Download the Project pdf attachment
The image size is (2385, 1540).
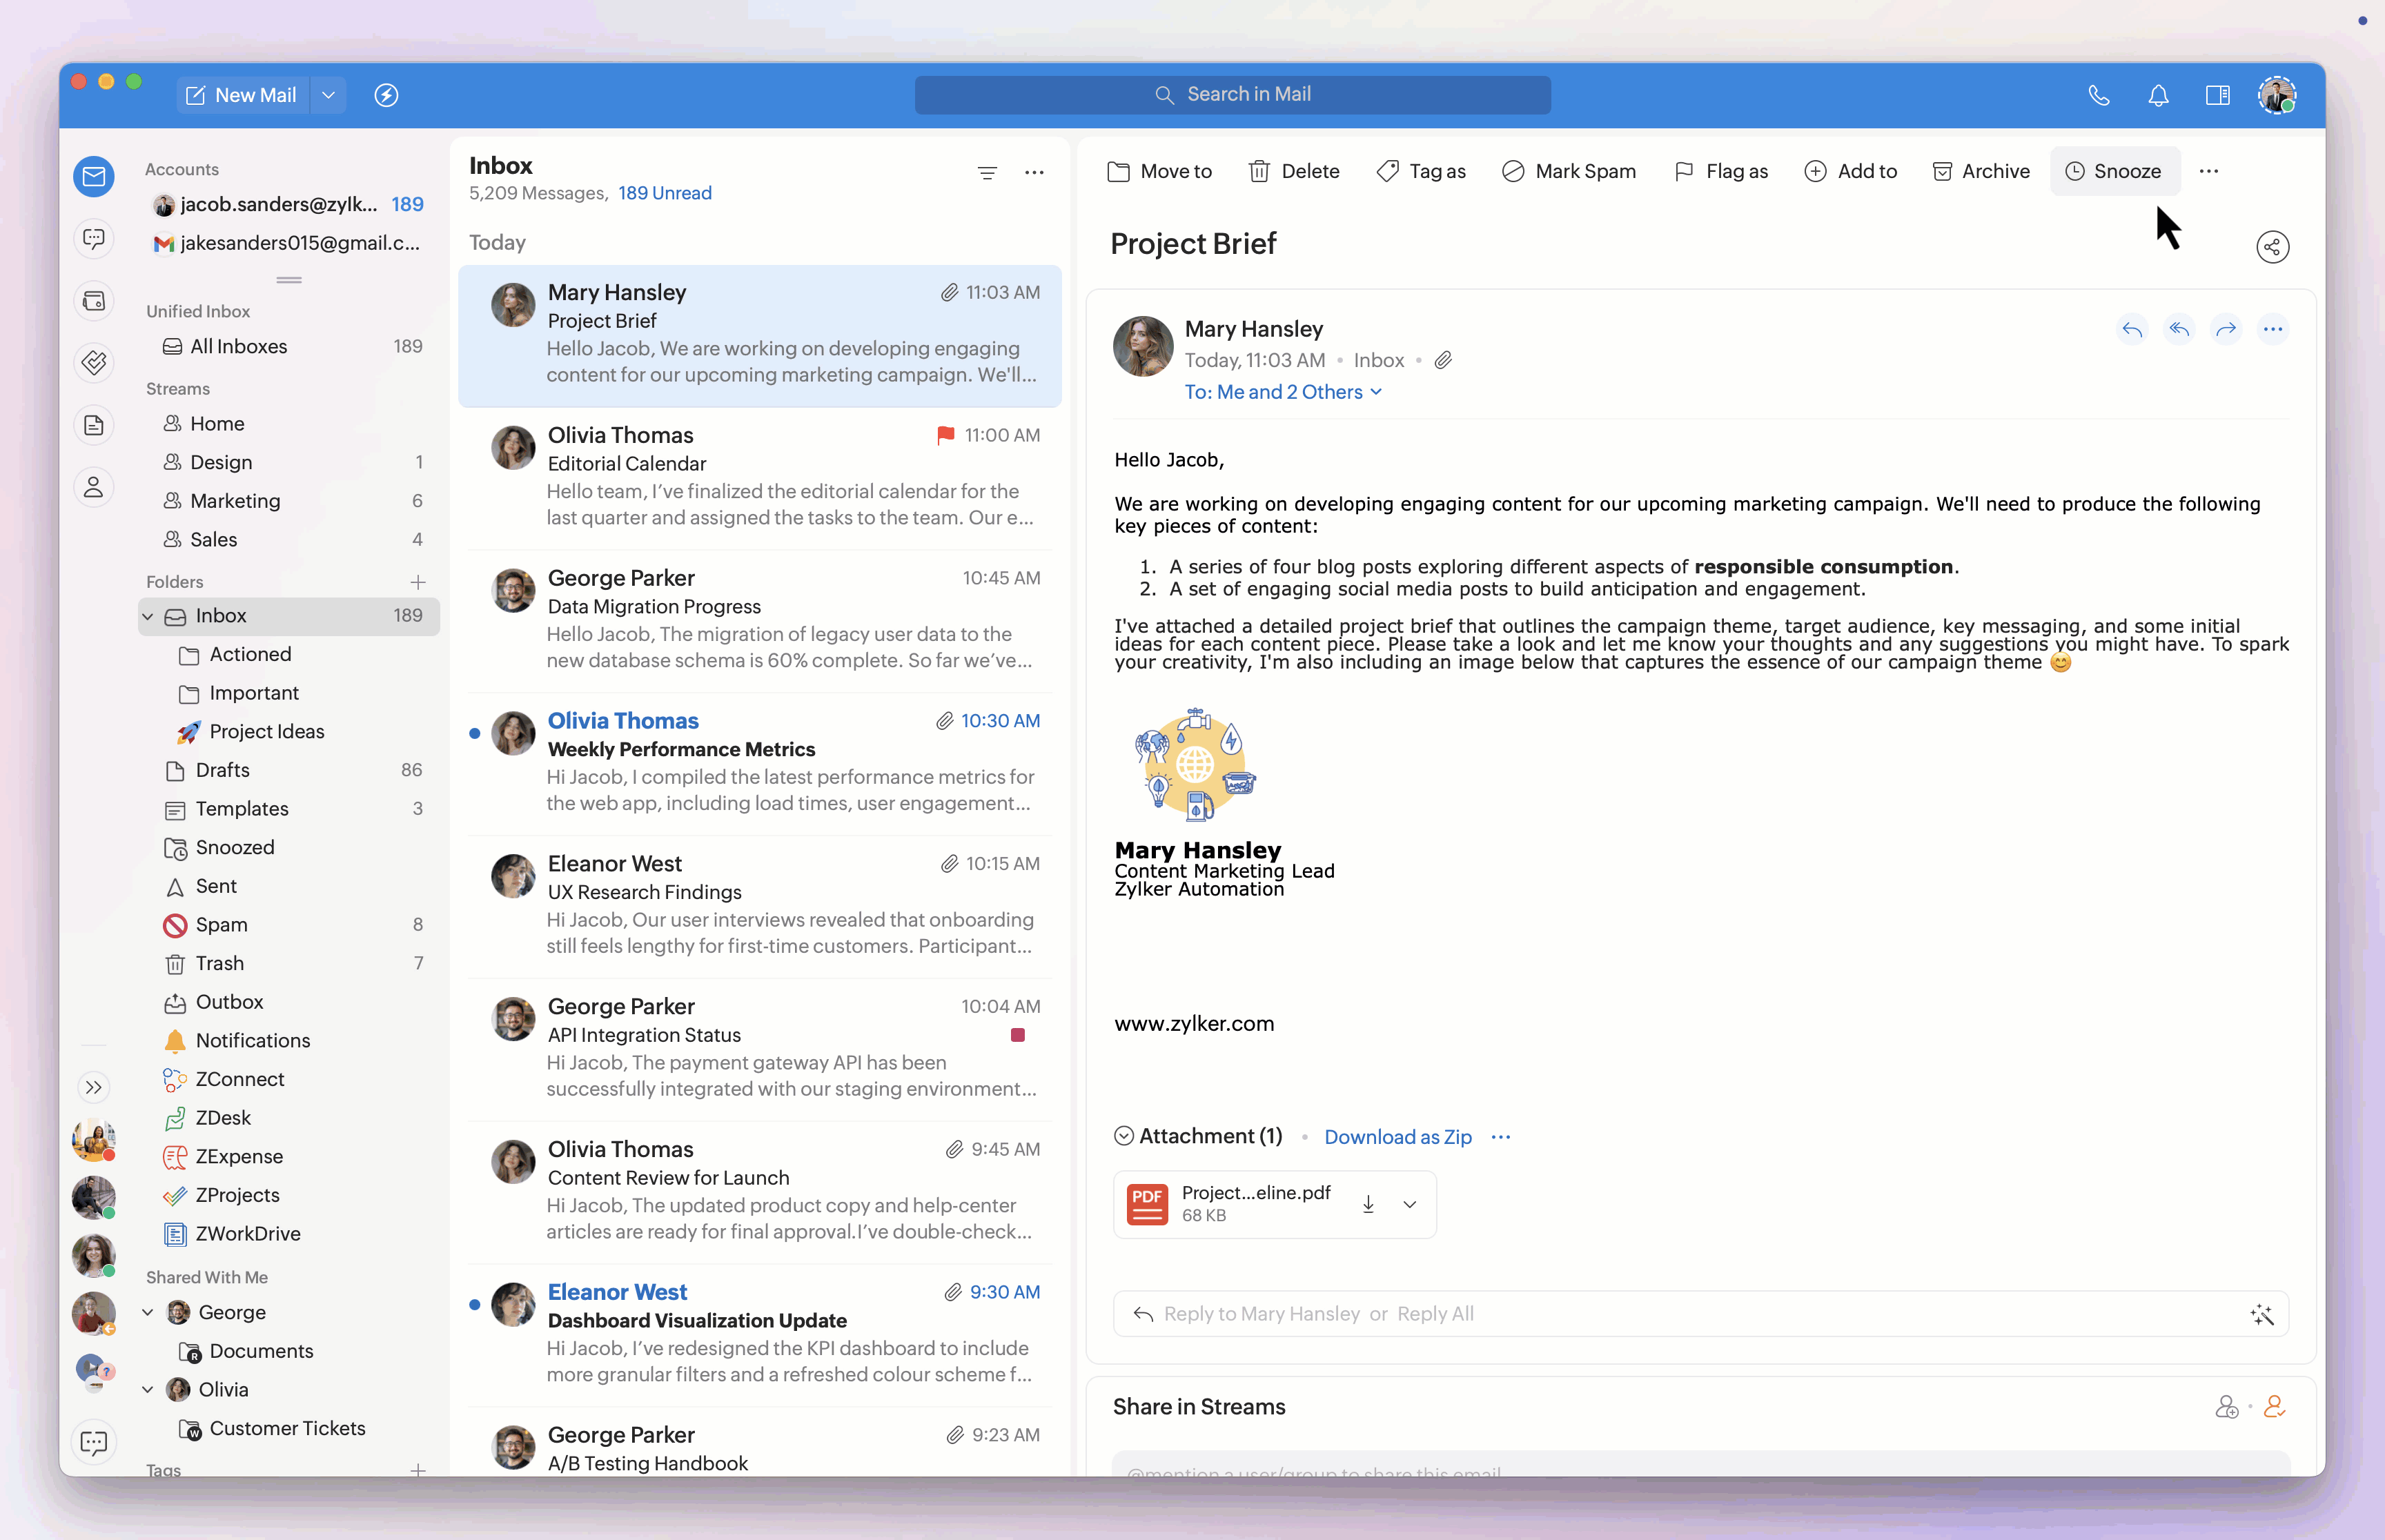pyautogui.click(x=1368, y=1204)
